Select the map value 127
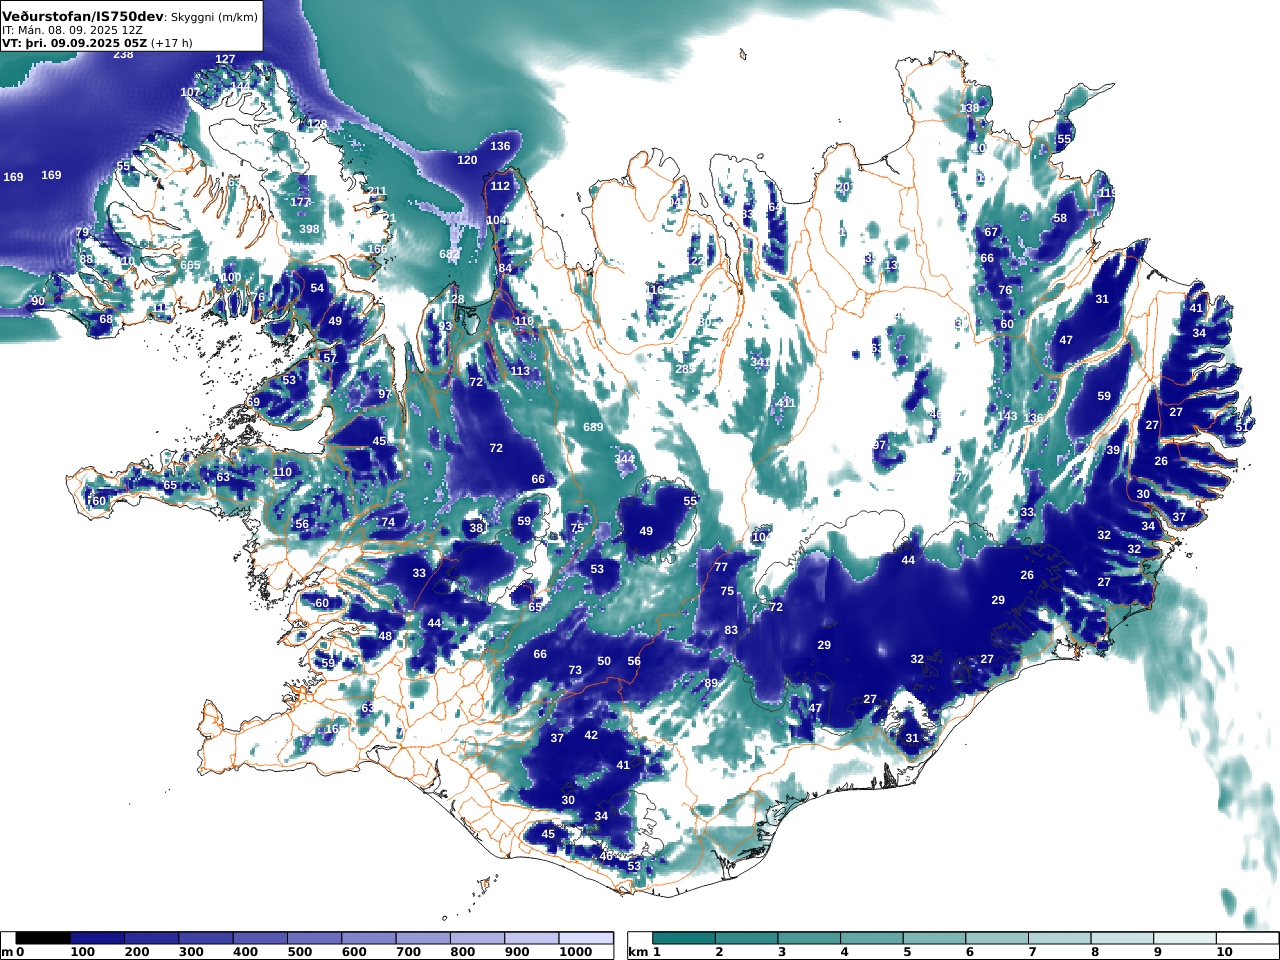Image resolution: width=1280 pixels, height=960 pixels. (x=226, y=59)
